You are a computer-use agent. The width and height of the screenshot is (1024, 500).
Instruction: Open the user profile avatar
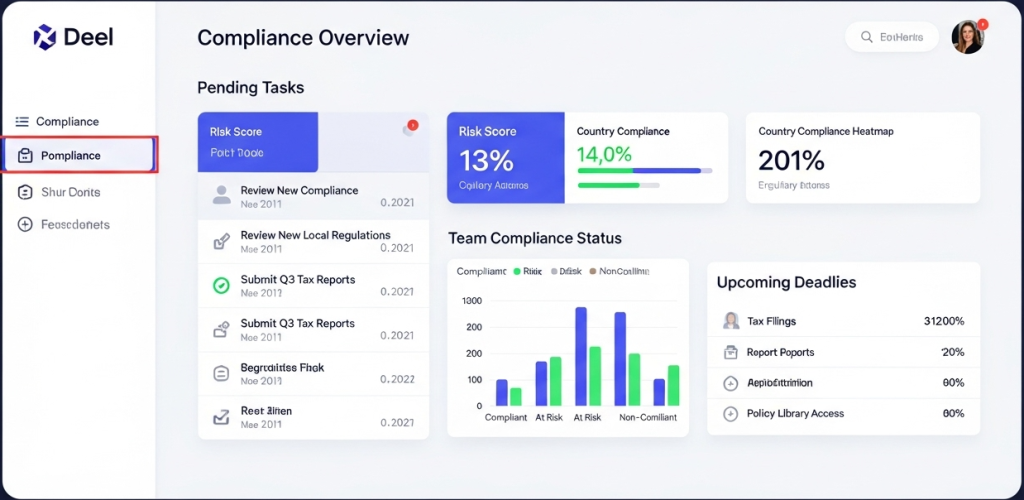[x=967, y=37]
